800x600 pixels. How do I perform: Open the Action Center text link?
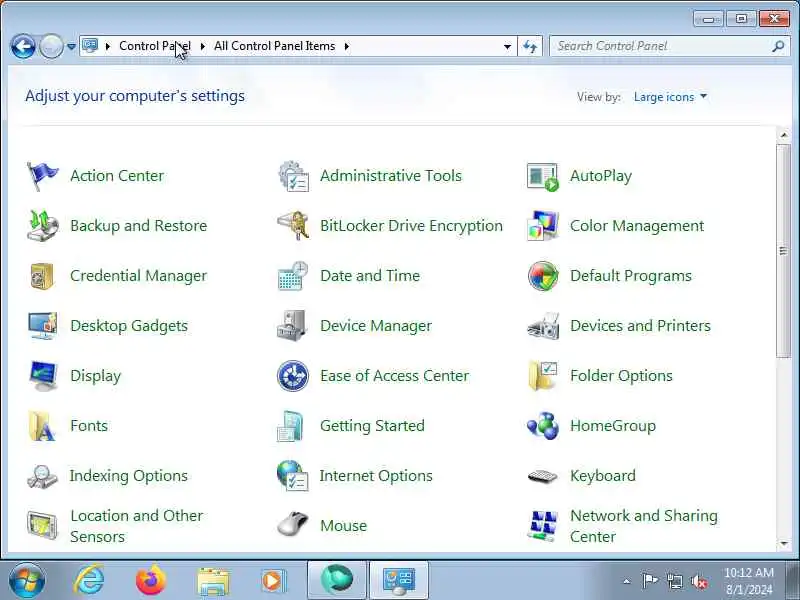pos(117,176)
